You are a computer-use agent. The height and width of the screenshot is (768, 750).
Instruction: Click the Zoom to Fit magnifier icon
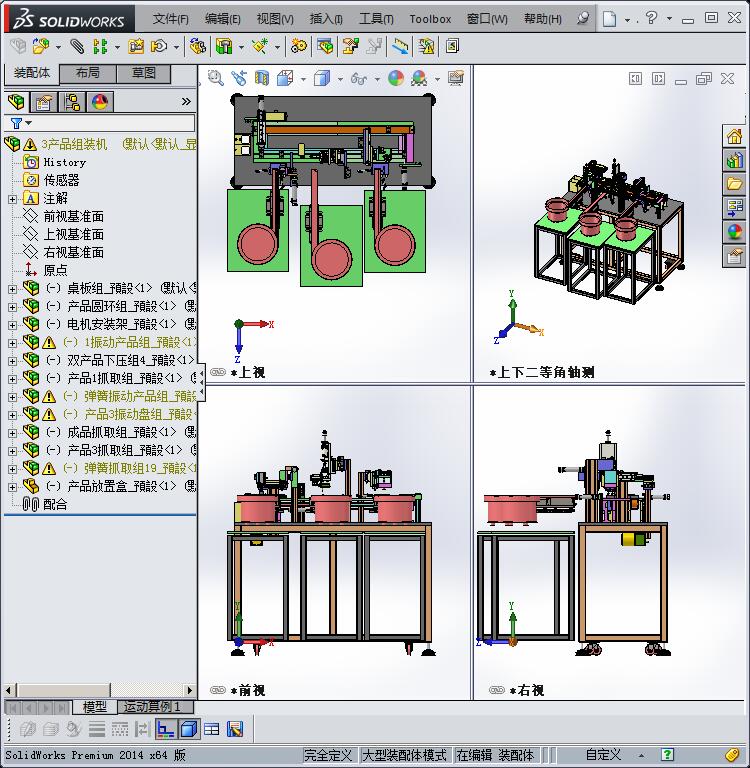[216, 78]
